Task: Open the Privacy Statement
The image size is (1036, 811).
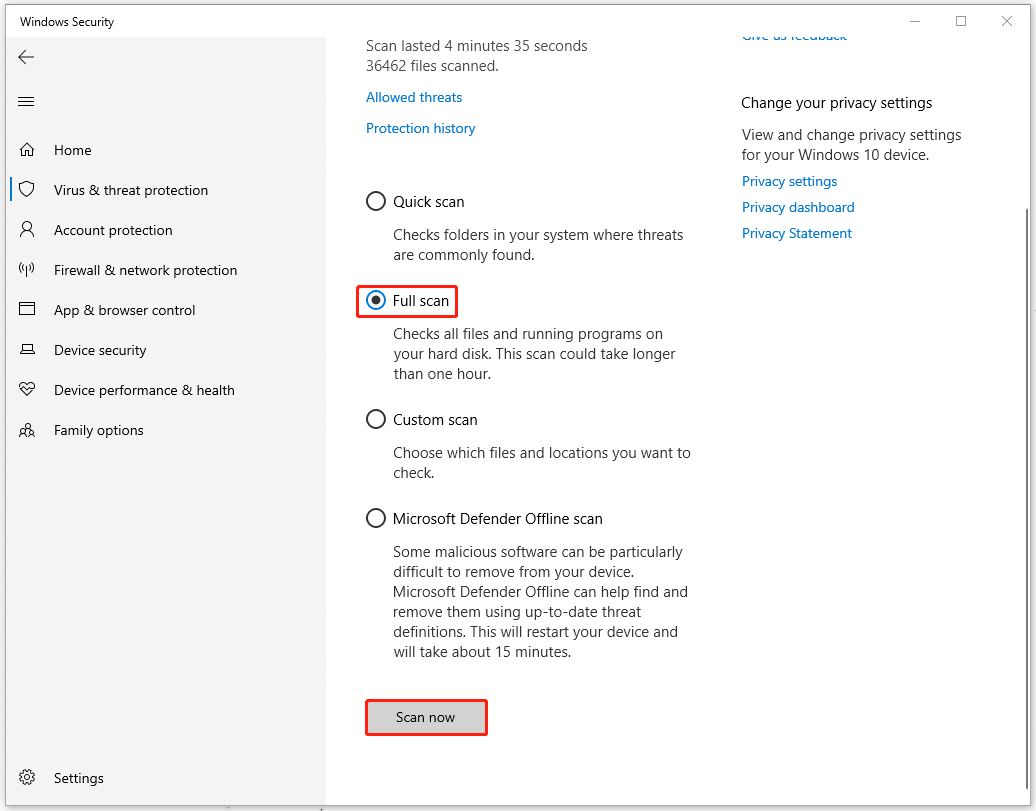Action: point(796,232)
